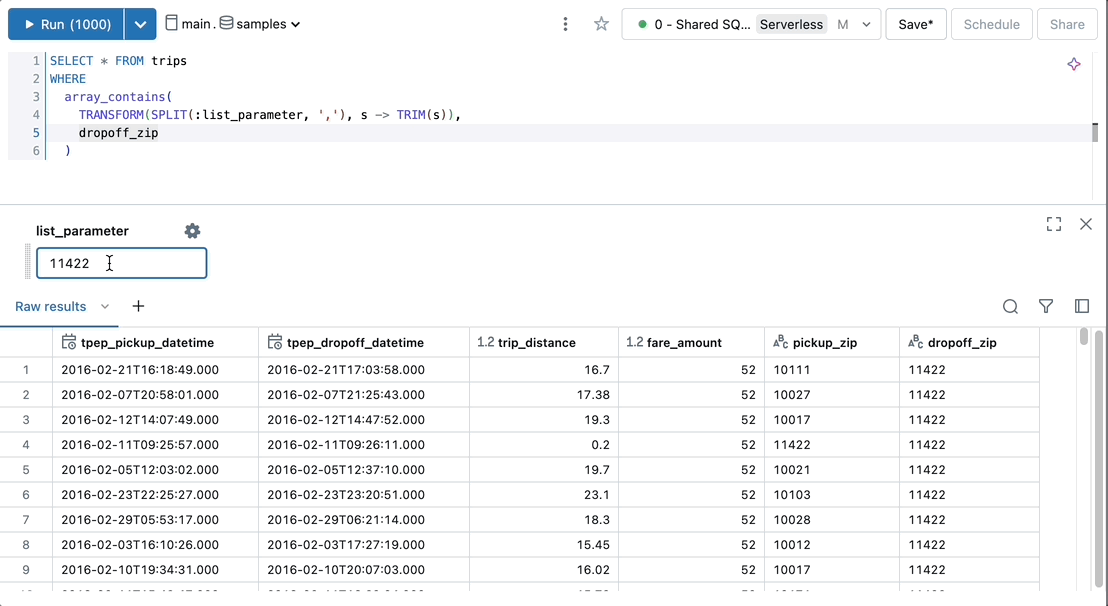Screen dimensions: 1108x606
Task: Toggle the column side panel icon
Action: pyautogui.click(x=1081, y=307)
